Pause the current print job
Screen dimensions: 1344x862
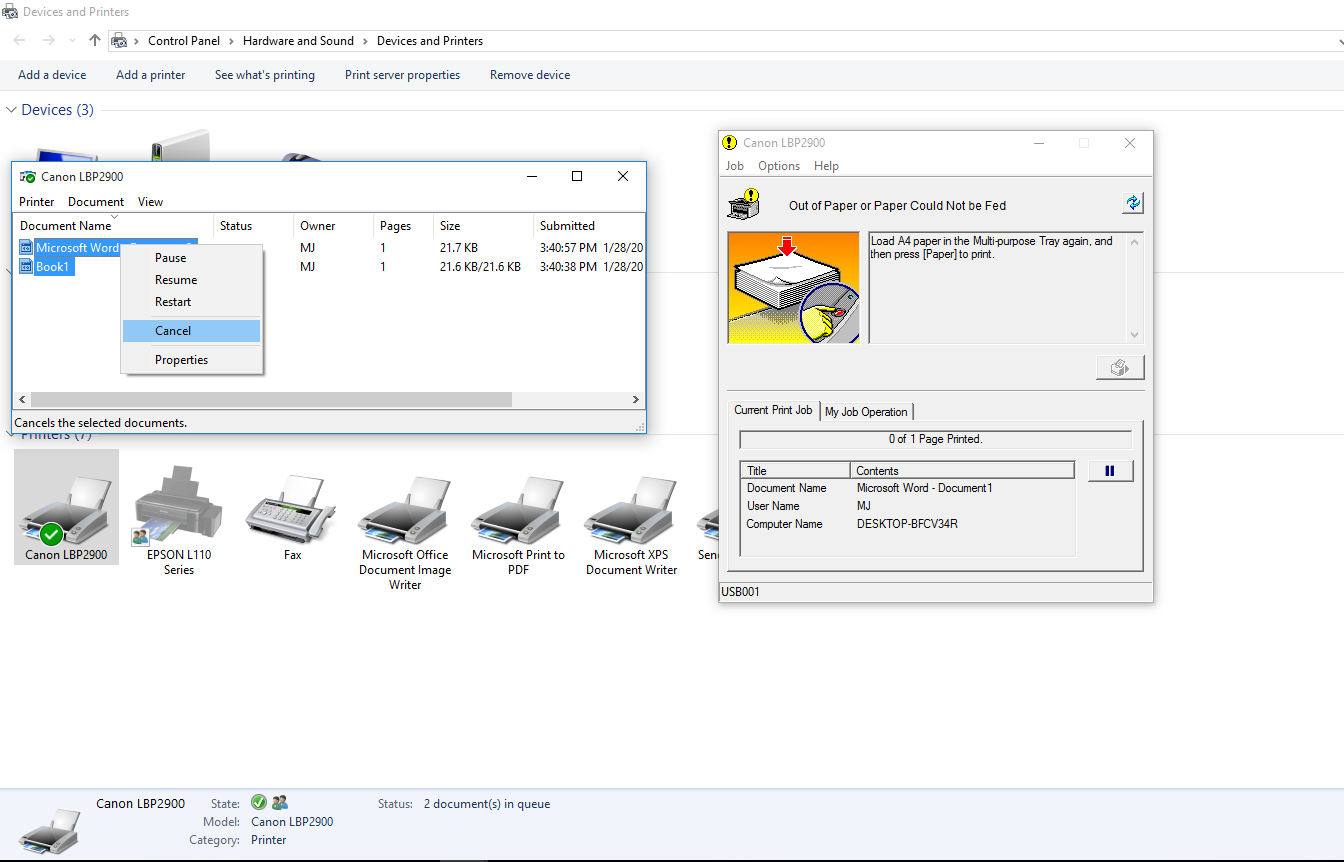pos(1110,470)
